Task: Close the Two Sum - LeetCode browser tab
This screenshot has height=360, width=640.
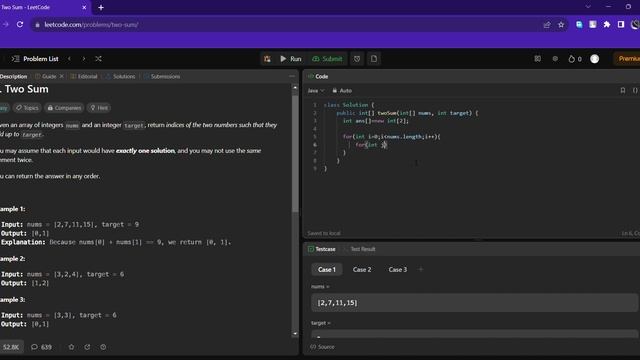Action: pos(84,7)
